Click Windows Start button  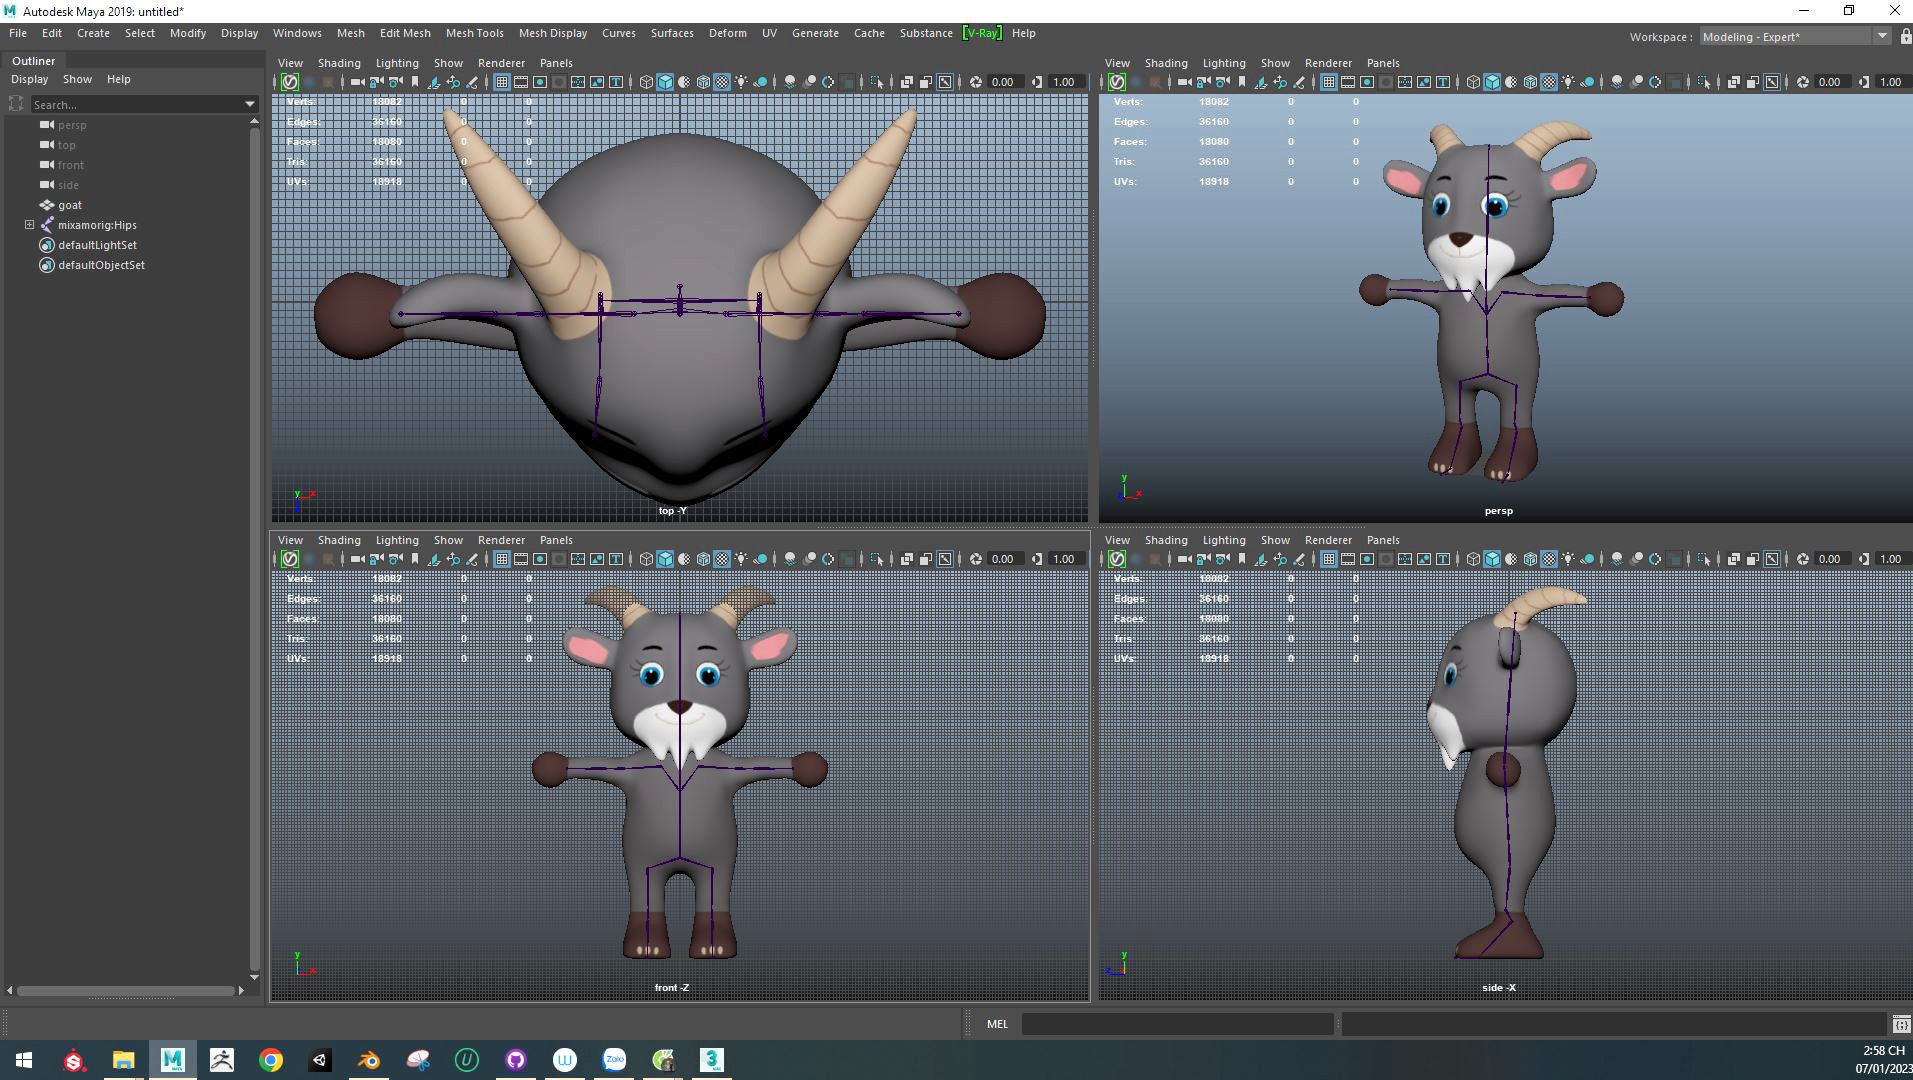pyautogui.click(x=24, y=1060)
